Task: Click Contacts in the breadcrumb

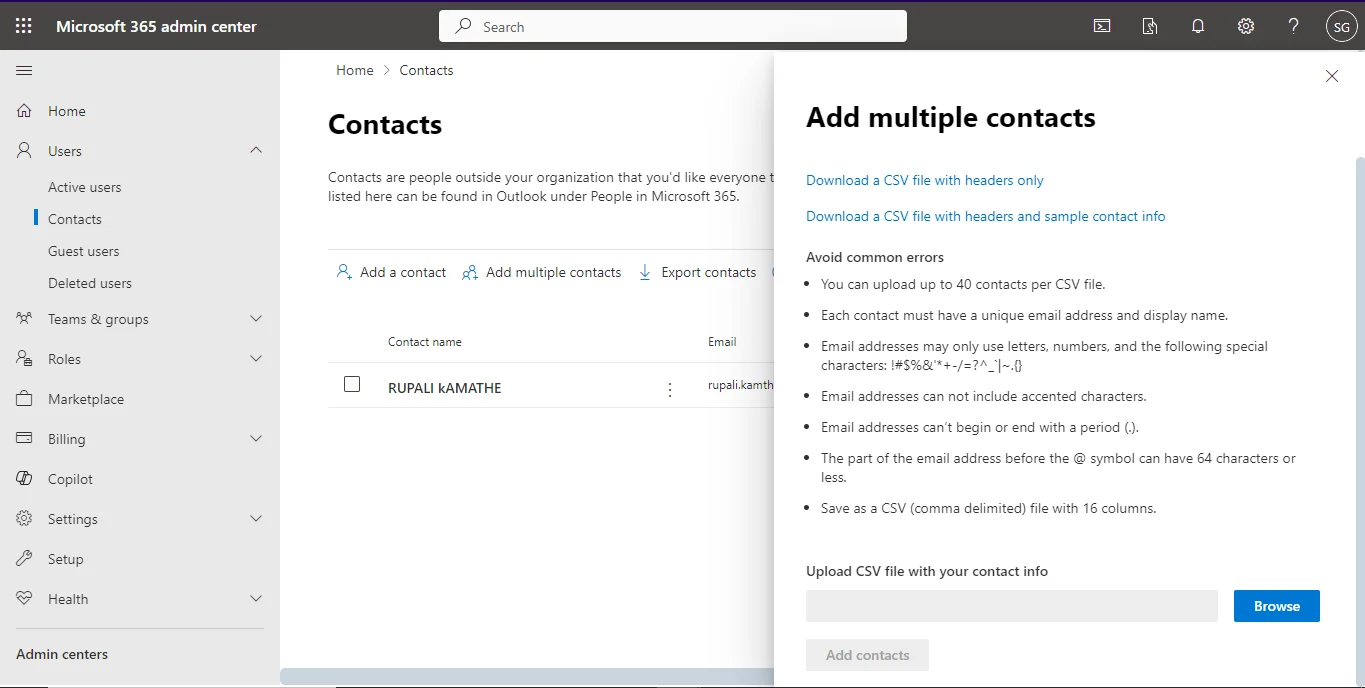Action: 426,70
